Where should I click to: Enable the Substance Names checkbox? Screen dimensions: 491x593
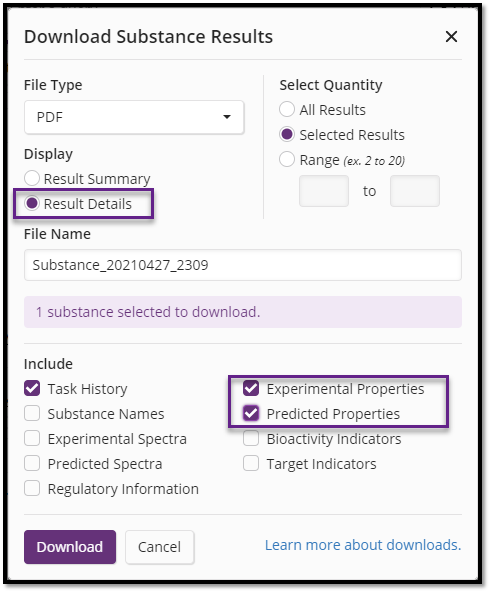[32, 413]
